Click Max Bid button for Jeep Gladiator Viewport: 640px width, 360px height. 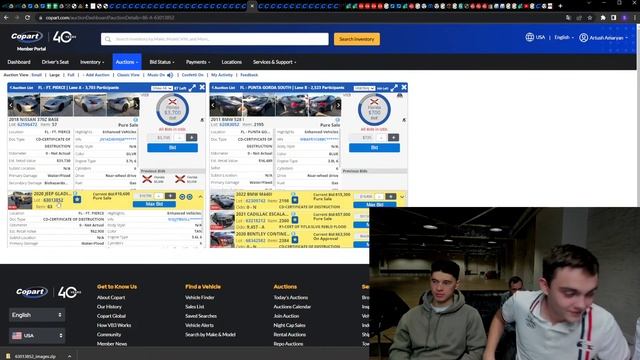pyautogui.click(x=154, y=204)
